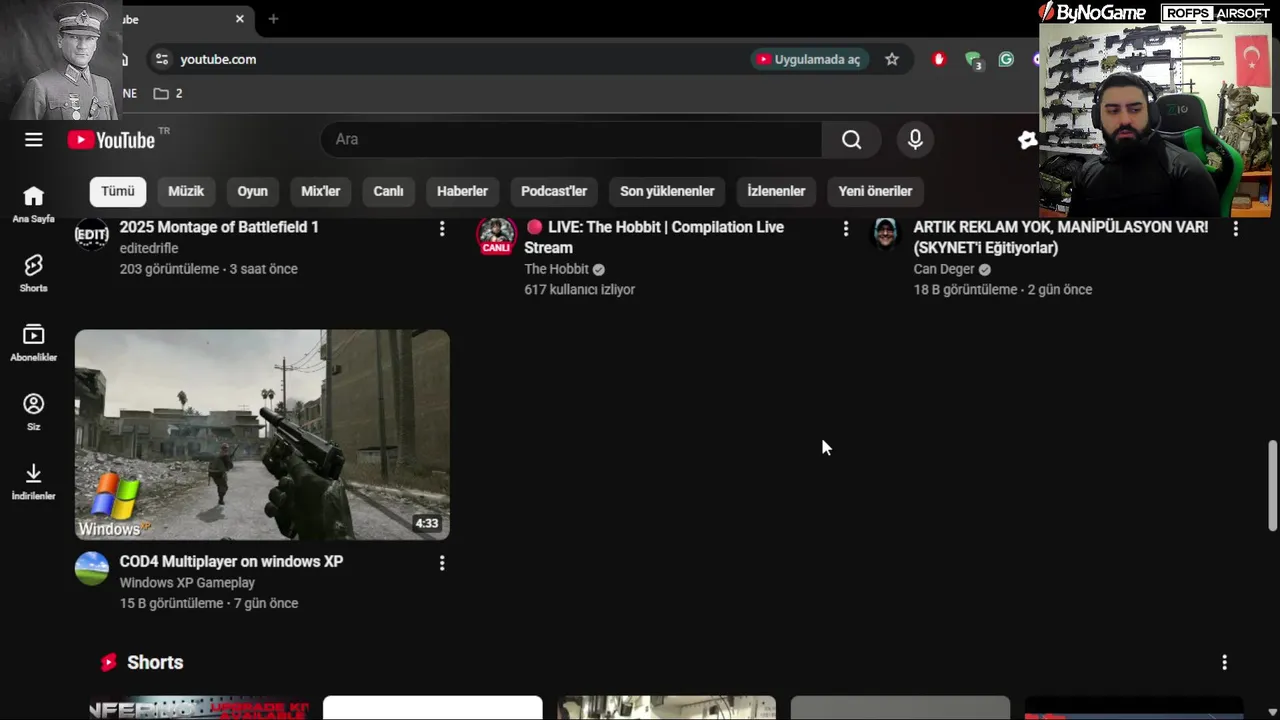Open Shorts in left sidebar
Screen dimensions: 1280x720
click(34, 273)
